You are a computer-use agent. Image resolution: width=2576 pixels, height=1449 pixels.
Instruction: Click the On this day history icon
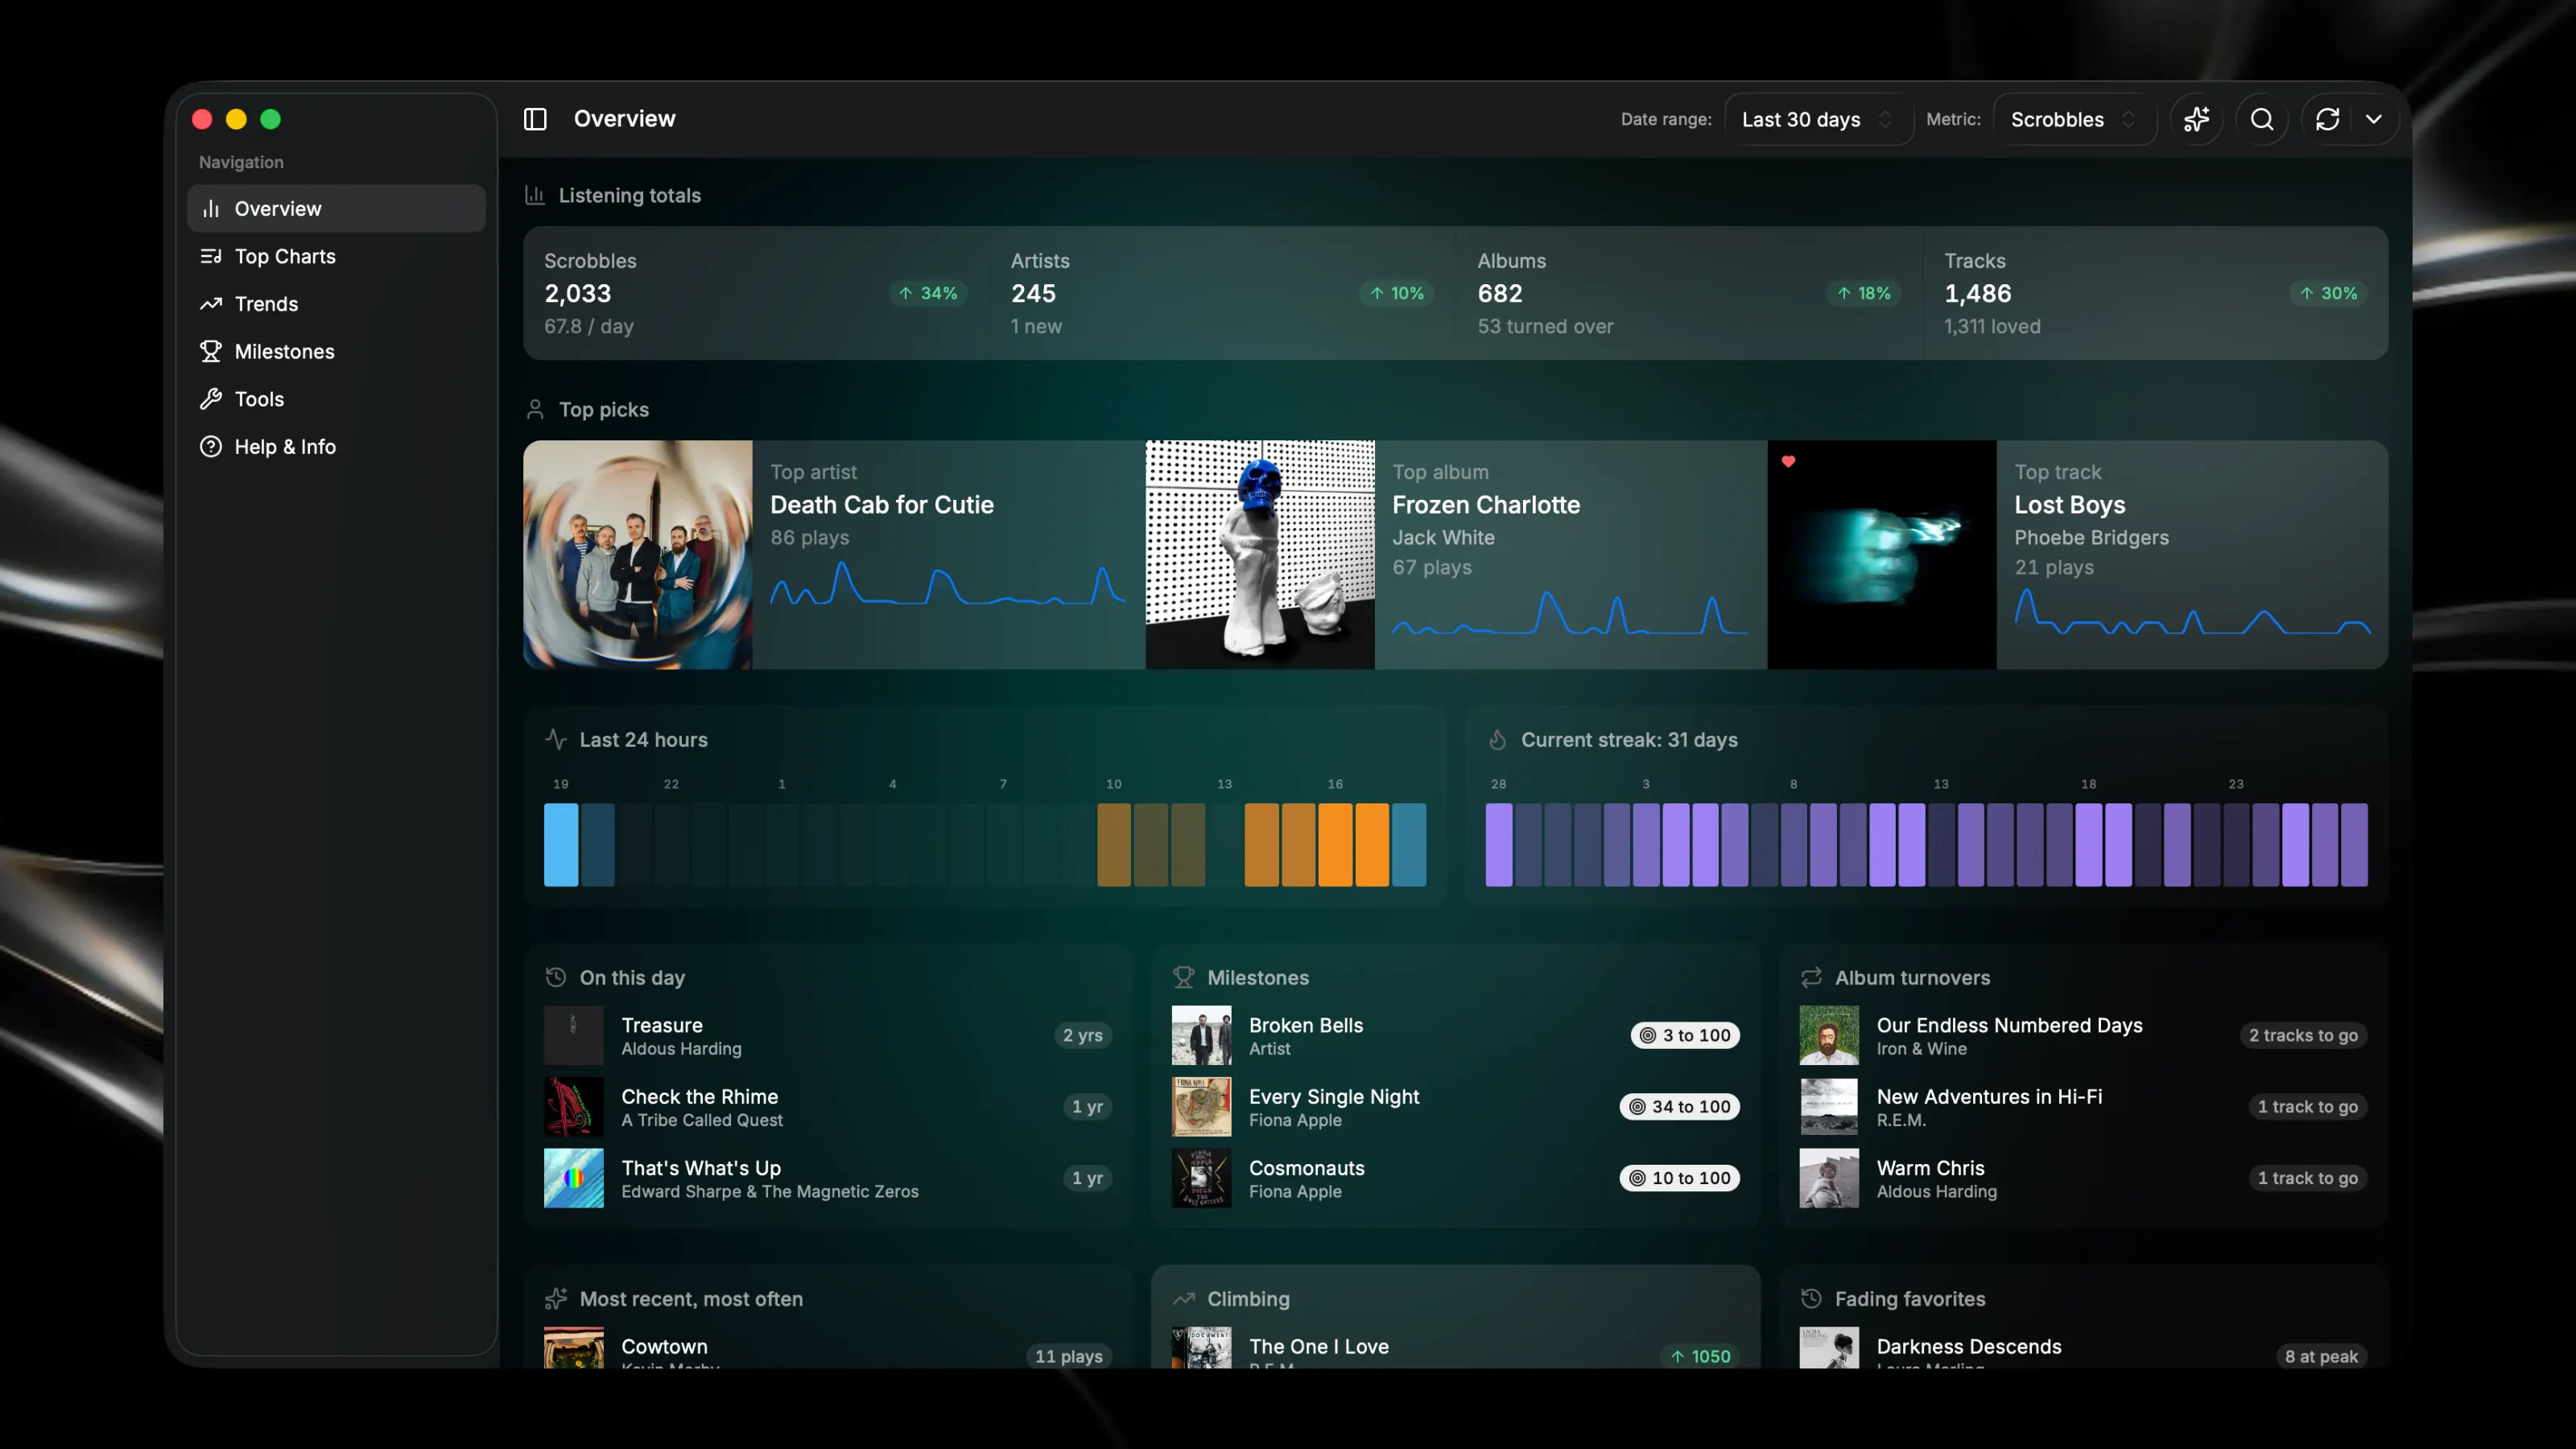[556, 977]
